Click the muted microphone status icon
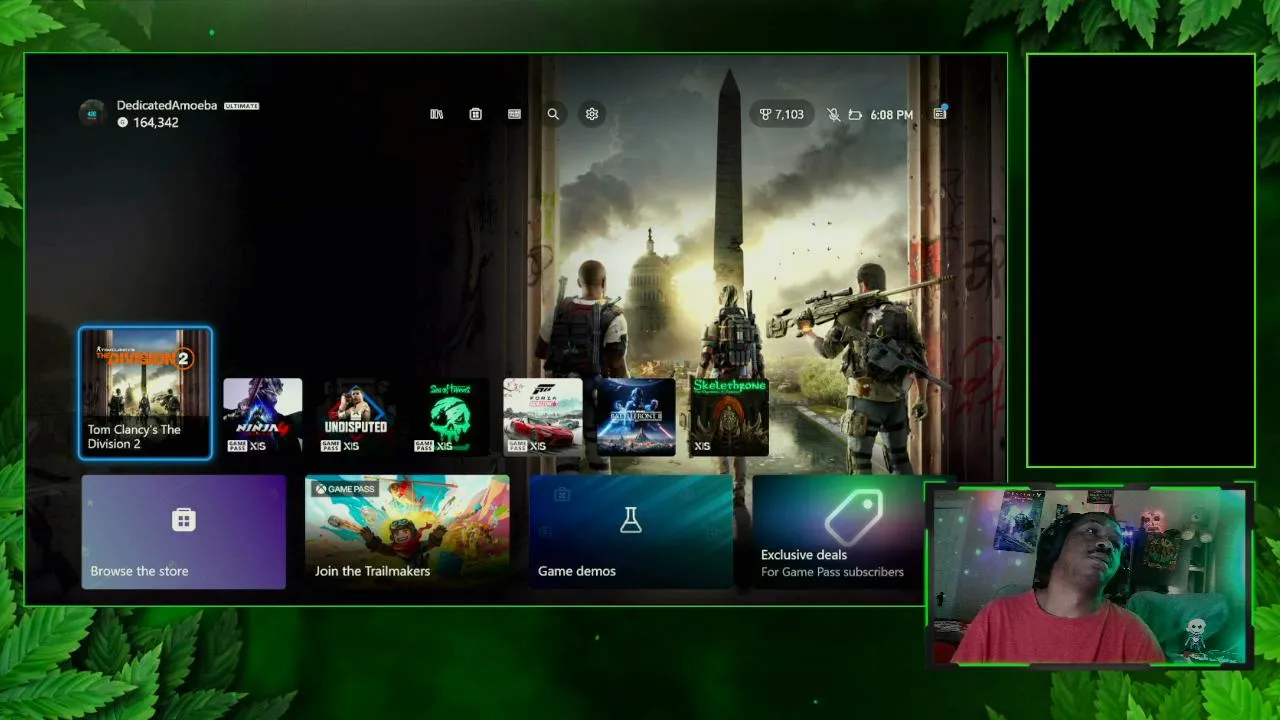This screenshot has height=720, width=1280. click(x=834, y=115)
